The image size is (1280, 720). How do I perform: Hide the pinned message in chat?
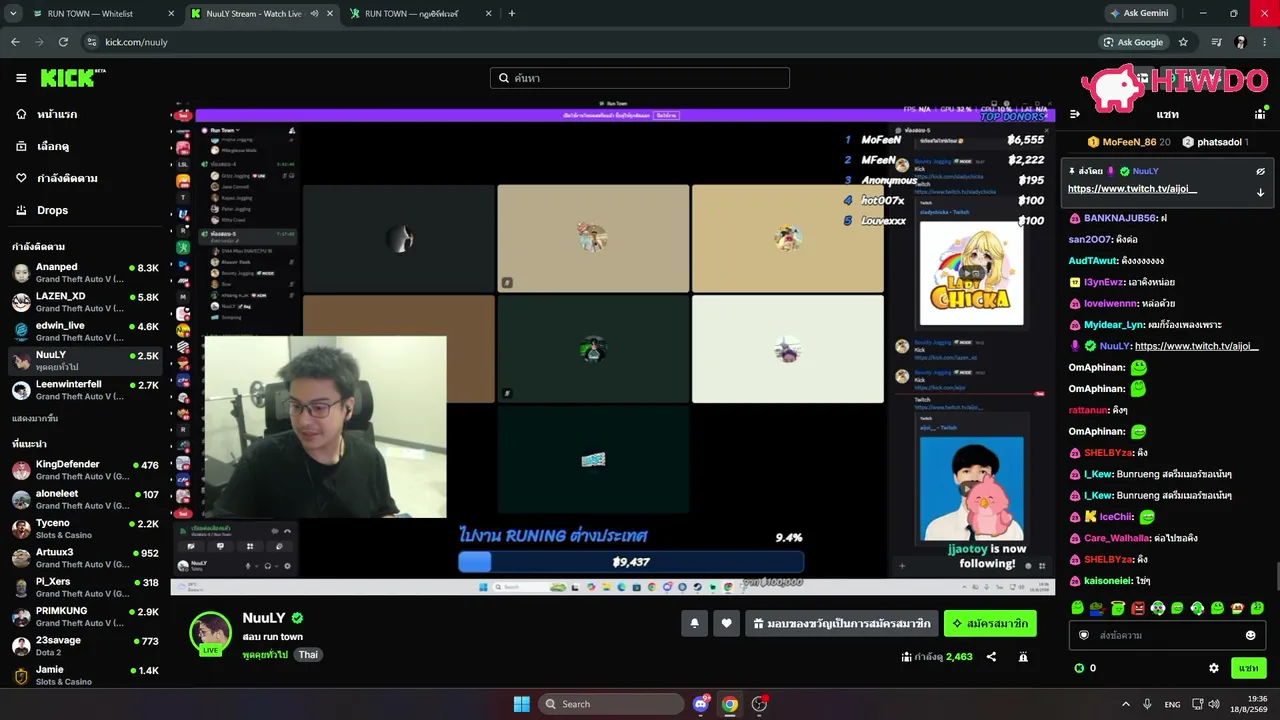[1260, 171]
